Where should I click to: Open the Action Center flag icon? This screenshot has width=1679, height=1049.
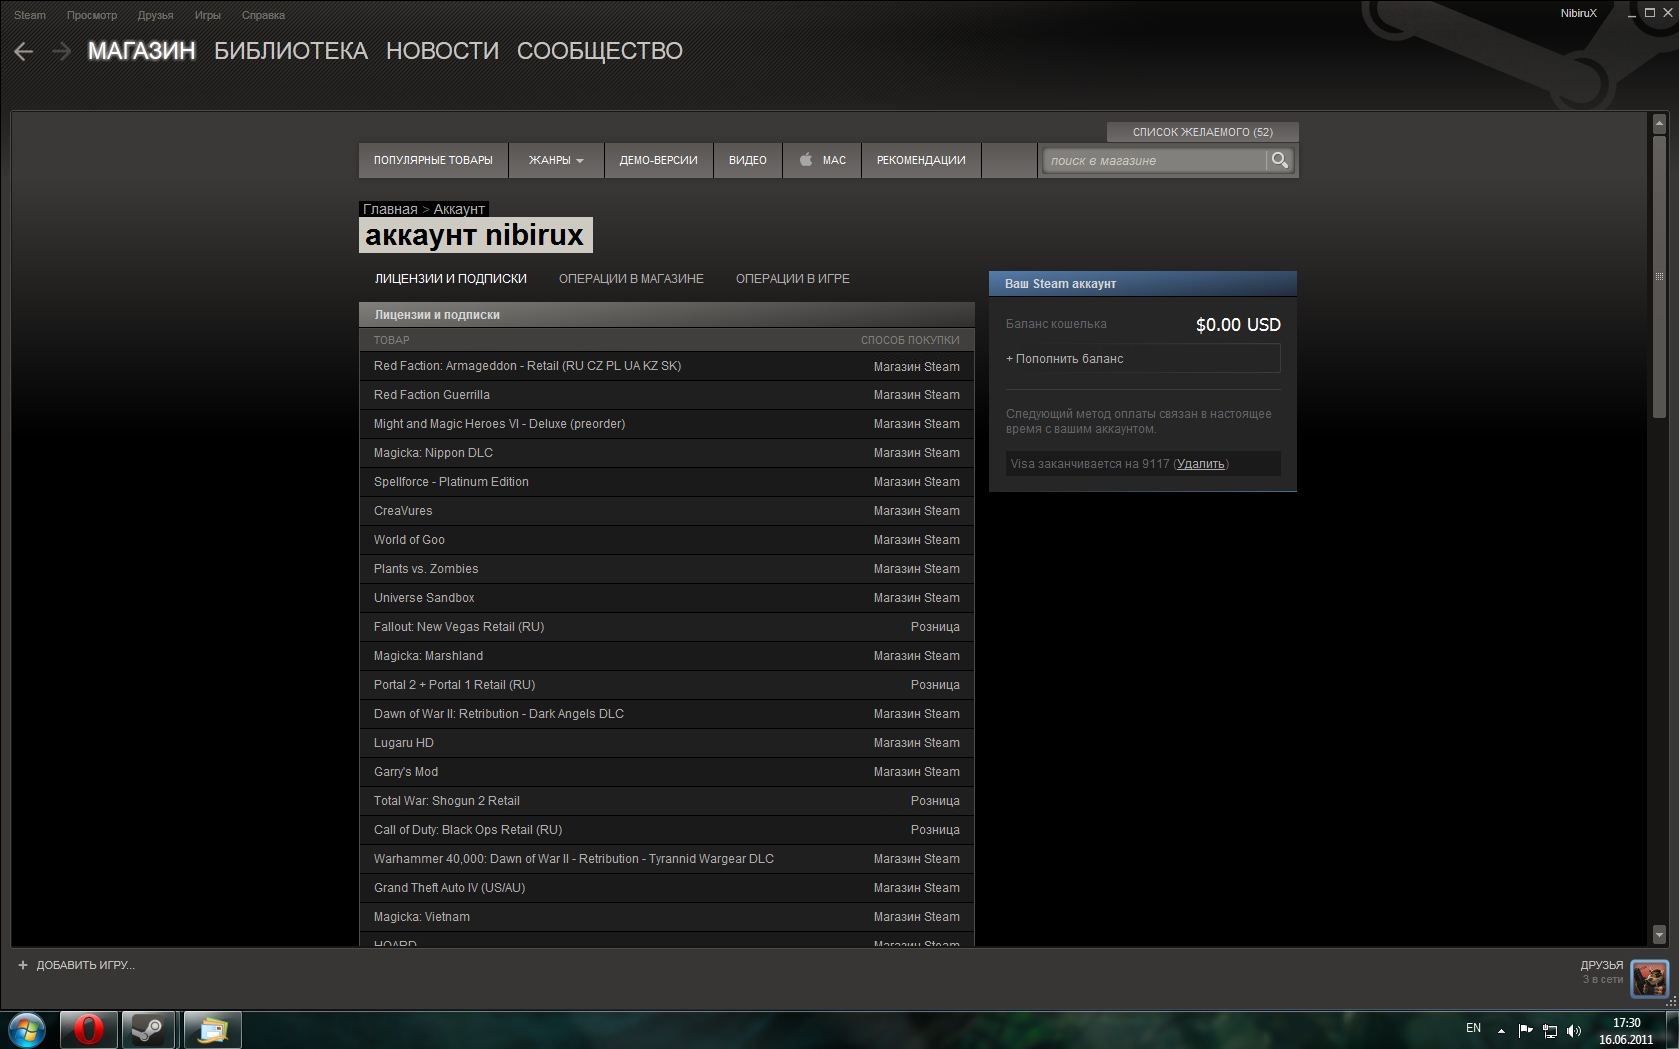click(x=1525, y=1030)
